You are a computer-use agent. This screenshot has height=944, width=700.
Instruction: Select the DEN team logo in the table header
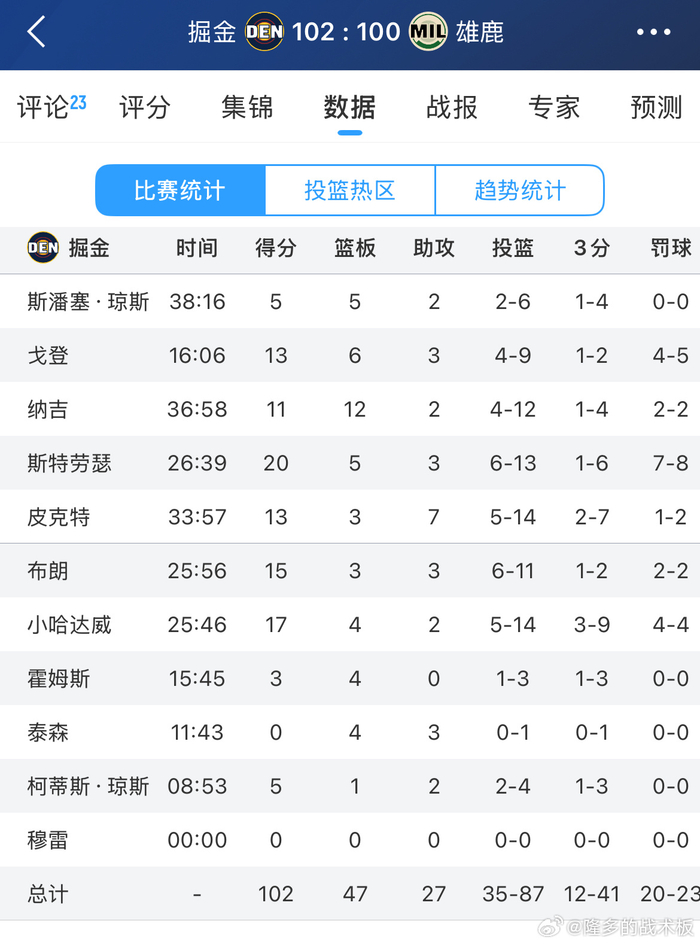(42, 248)
